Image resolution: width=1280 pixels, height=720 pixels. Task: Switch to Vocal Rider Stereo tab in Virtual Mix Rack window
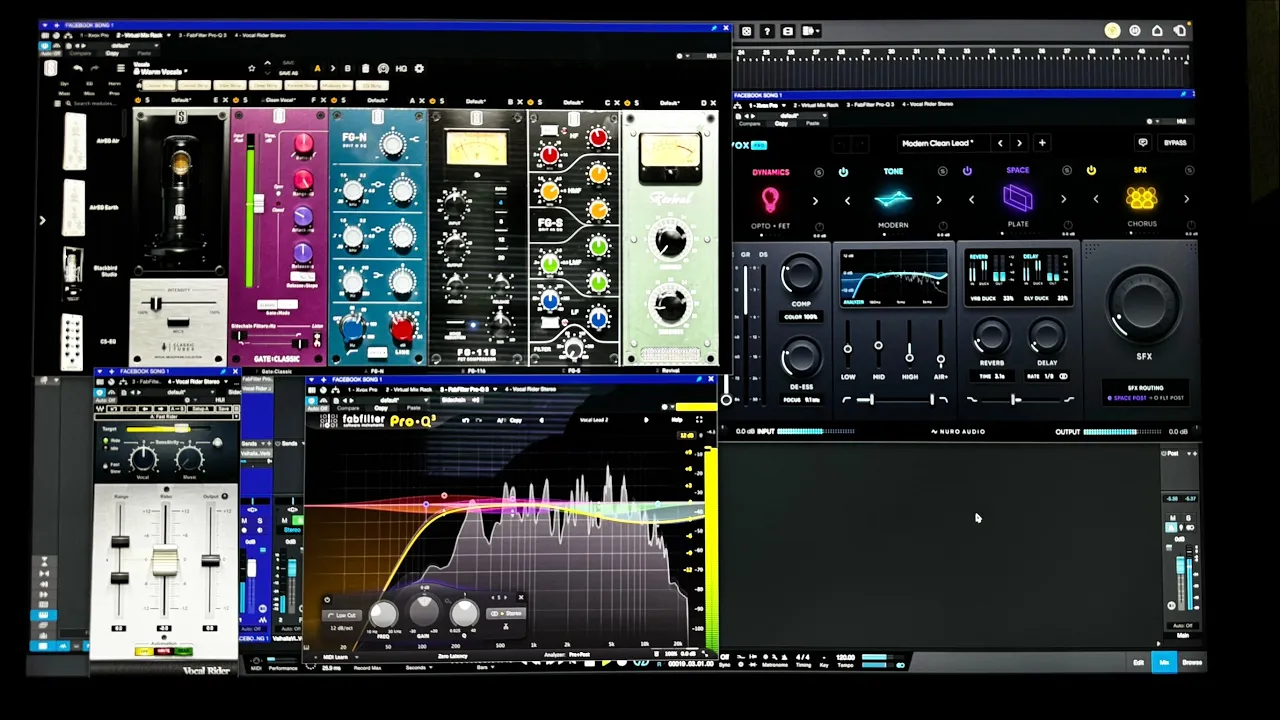point(260,35)
